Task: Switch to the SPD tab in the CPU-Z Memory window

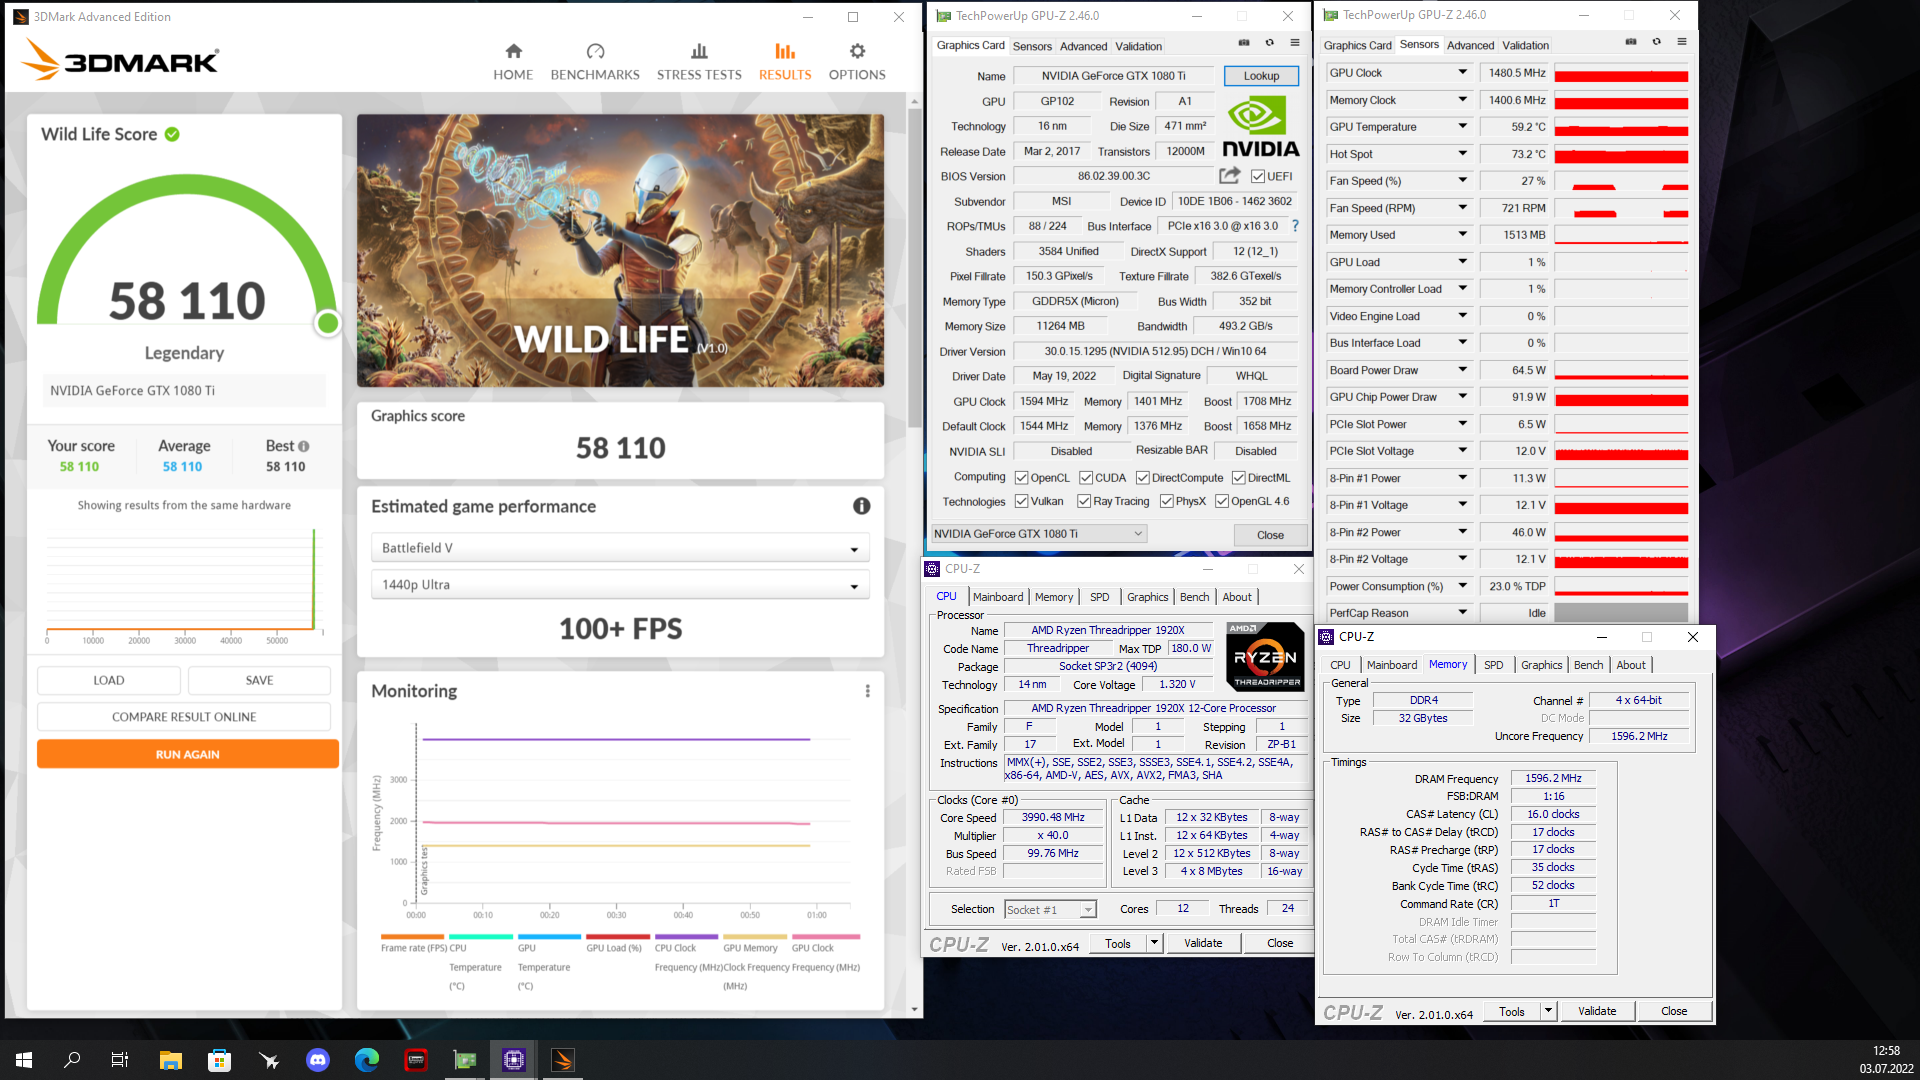Action: [1493, 665]
